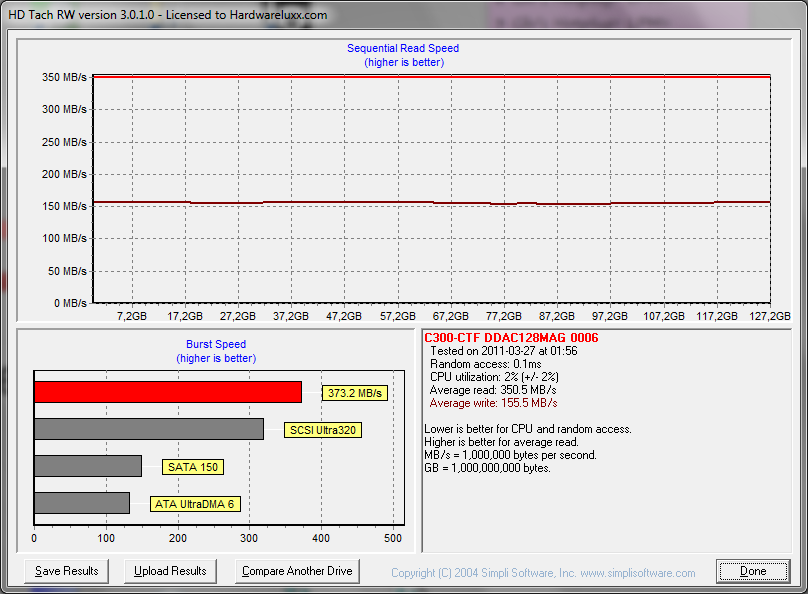Click the 127,2GB axis label
Screen dimensions: 808x594
(770, 316)
